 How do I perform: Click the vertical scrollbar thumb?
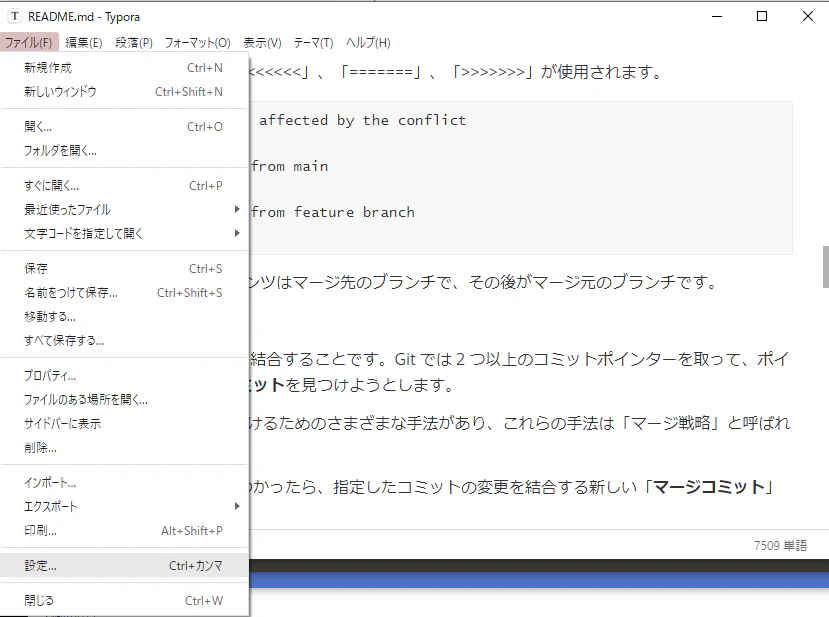coord(825,267)
